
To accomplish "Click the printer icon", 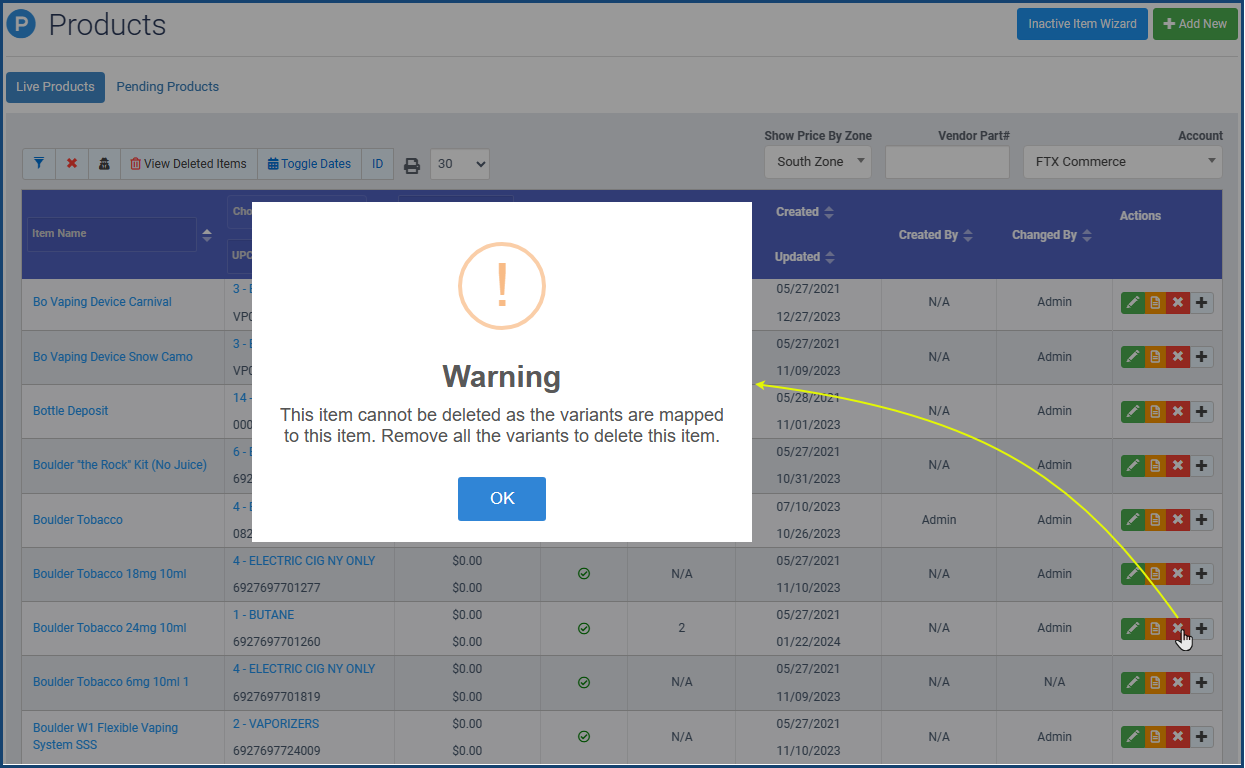I will click(411, 165).
